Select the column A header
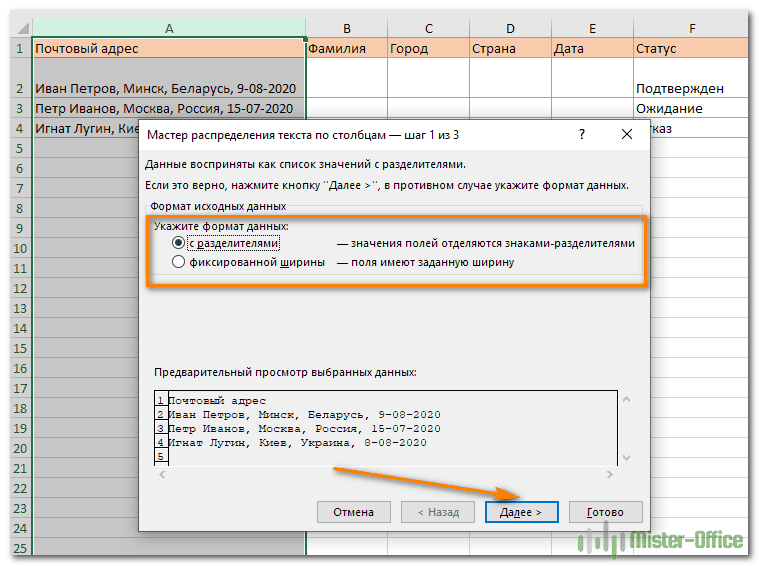The width and height of the screenshot is (759, 566). 169,28
